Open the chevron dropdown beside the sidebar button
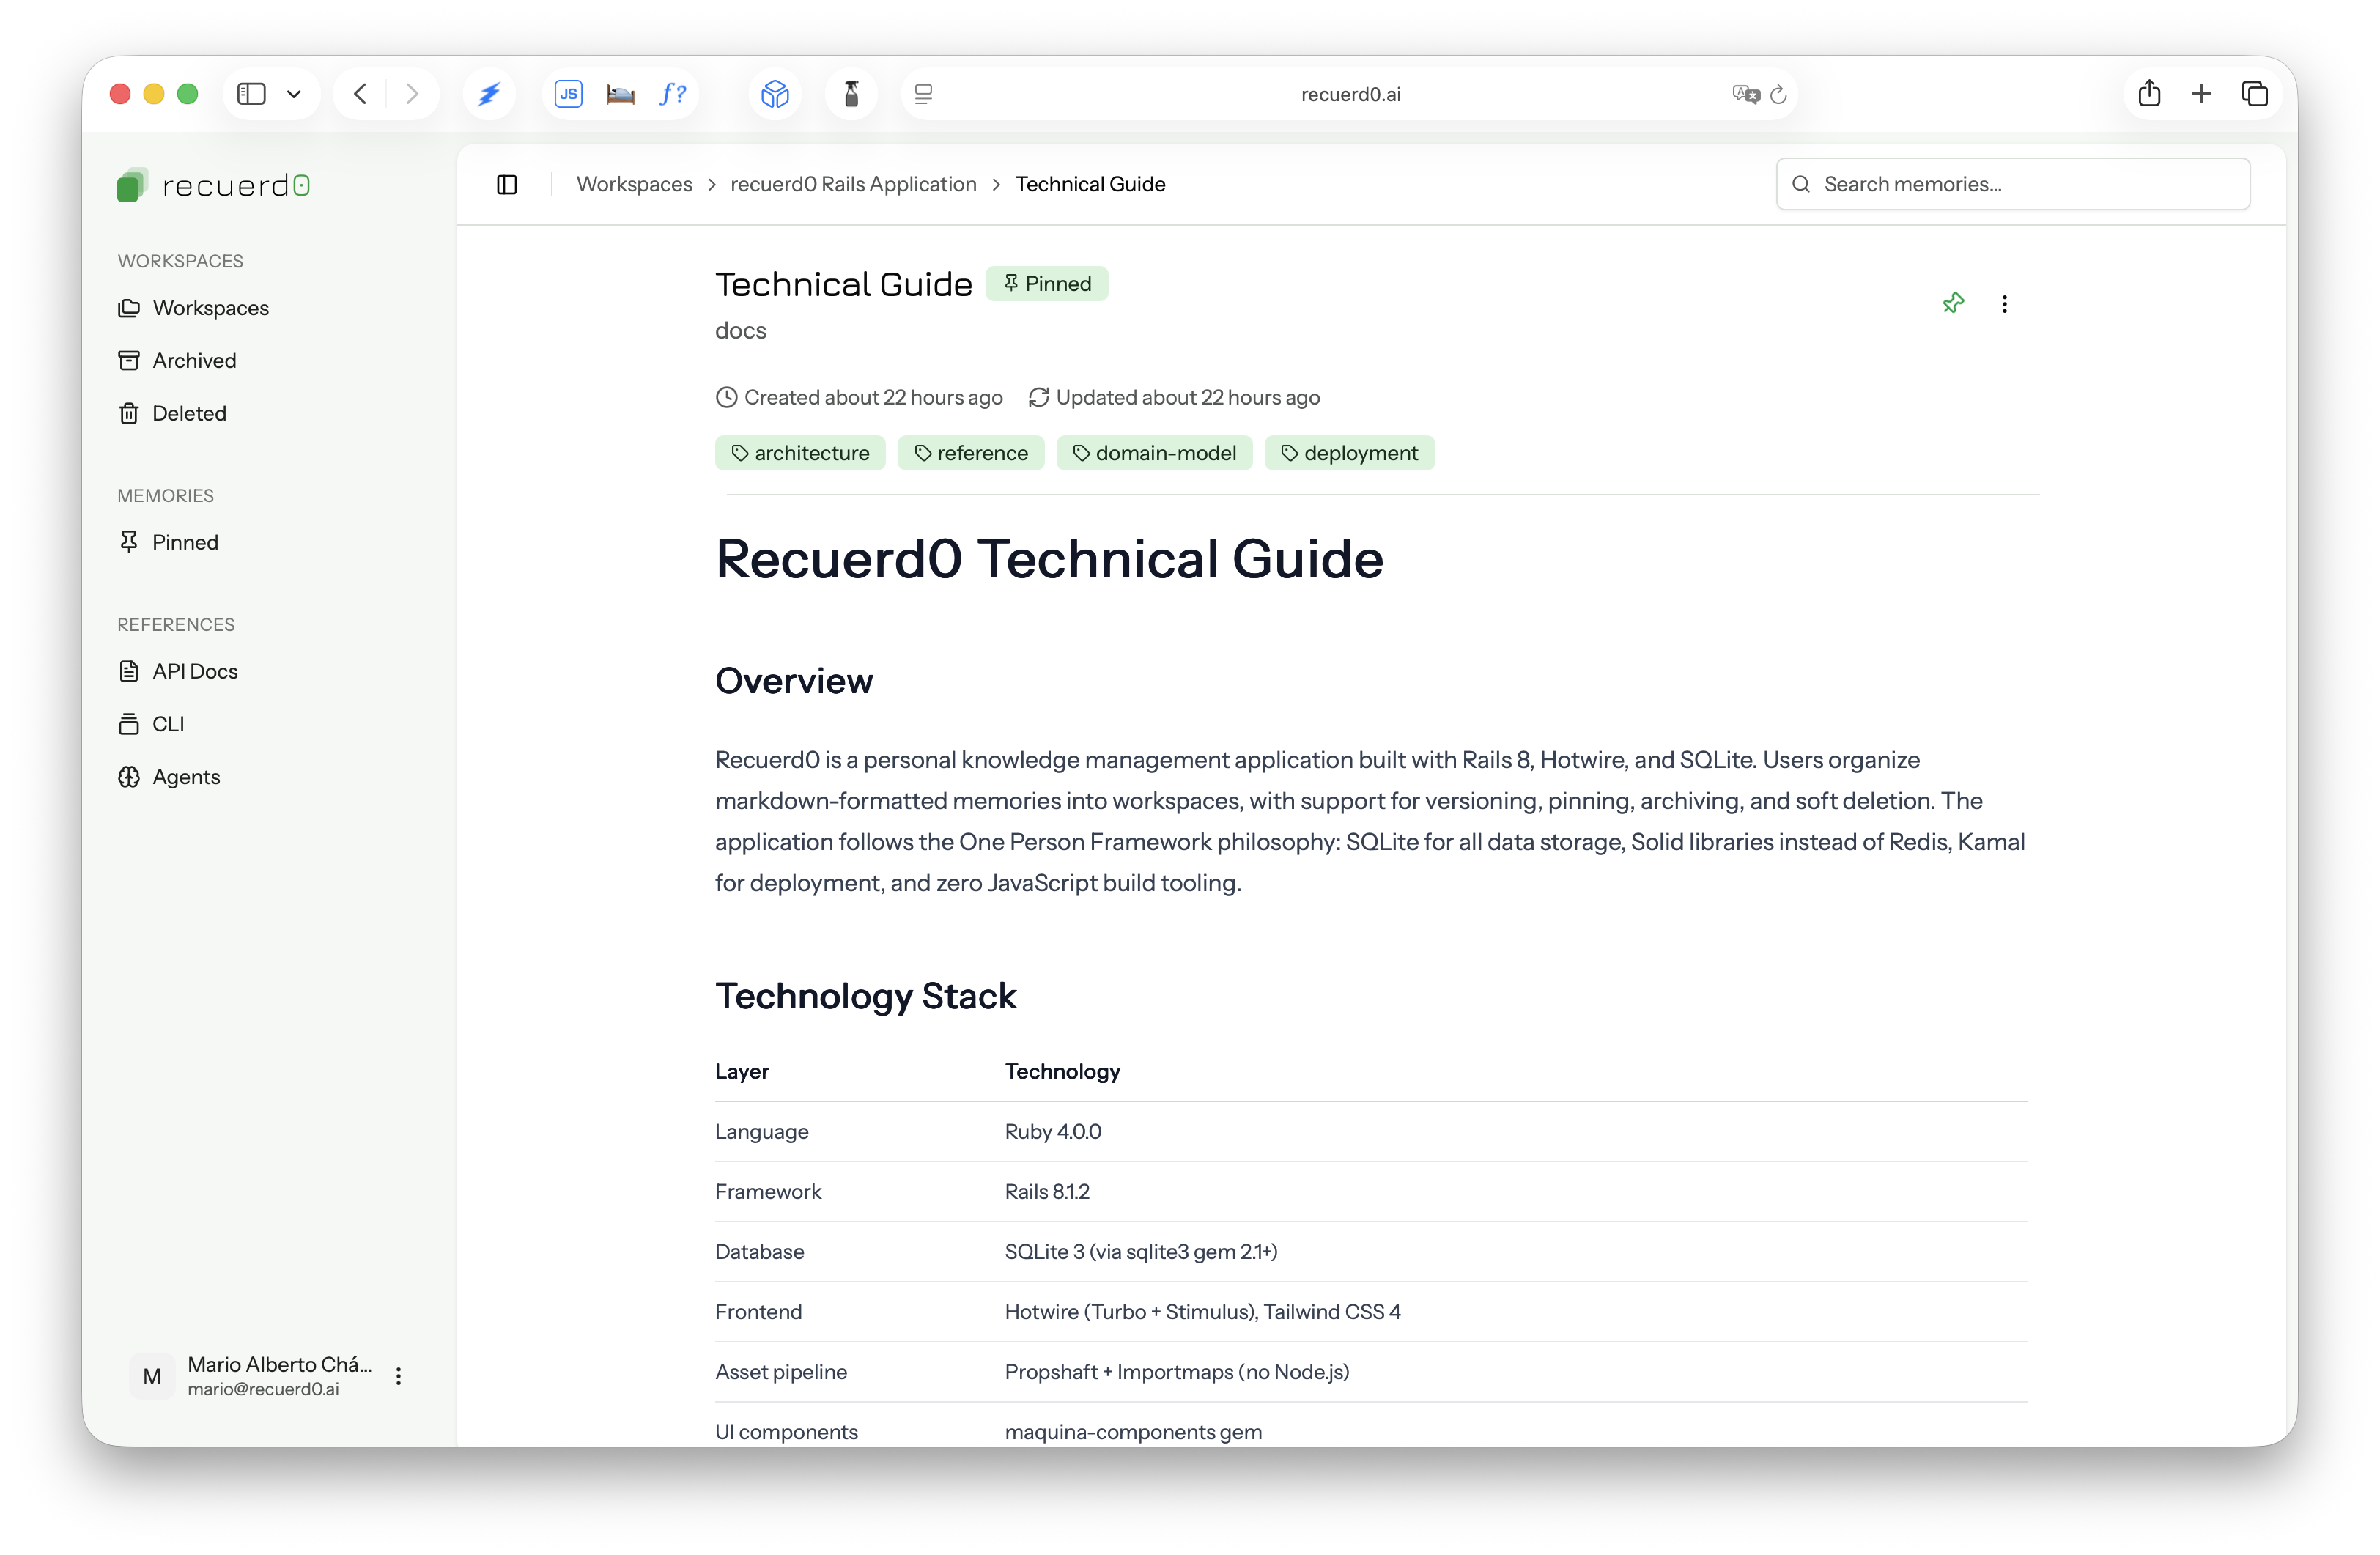The image size is (2380, 1555). pos(294,93)
